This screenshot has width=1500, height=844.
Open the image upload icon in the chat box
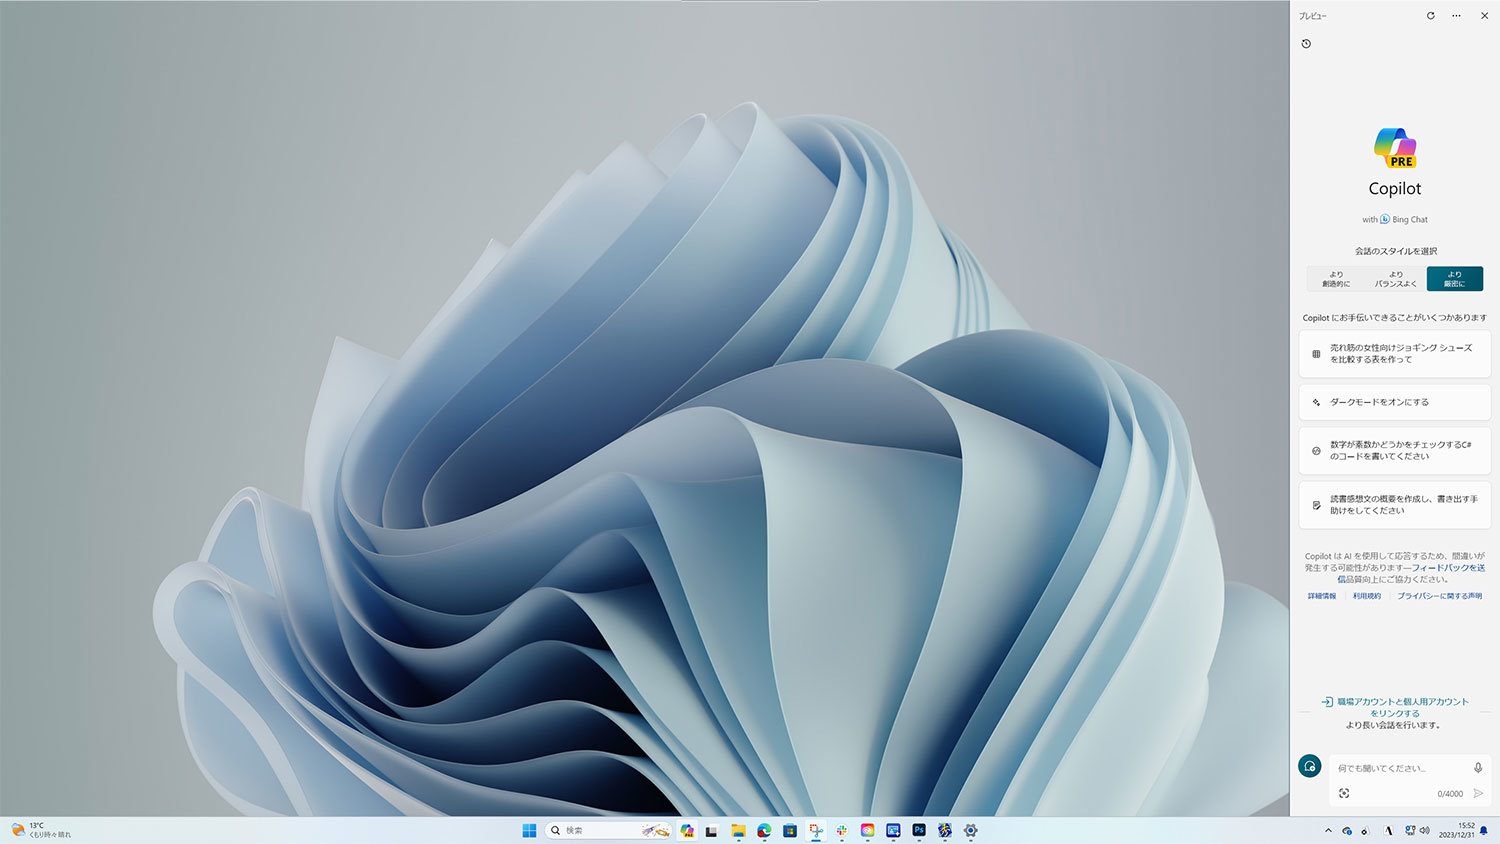click(x=1345, y=793)
